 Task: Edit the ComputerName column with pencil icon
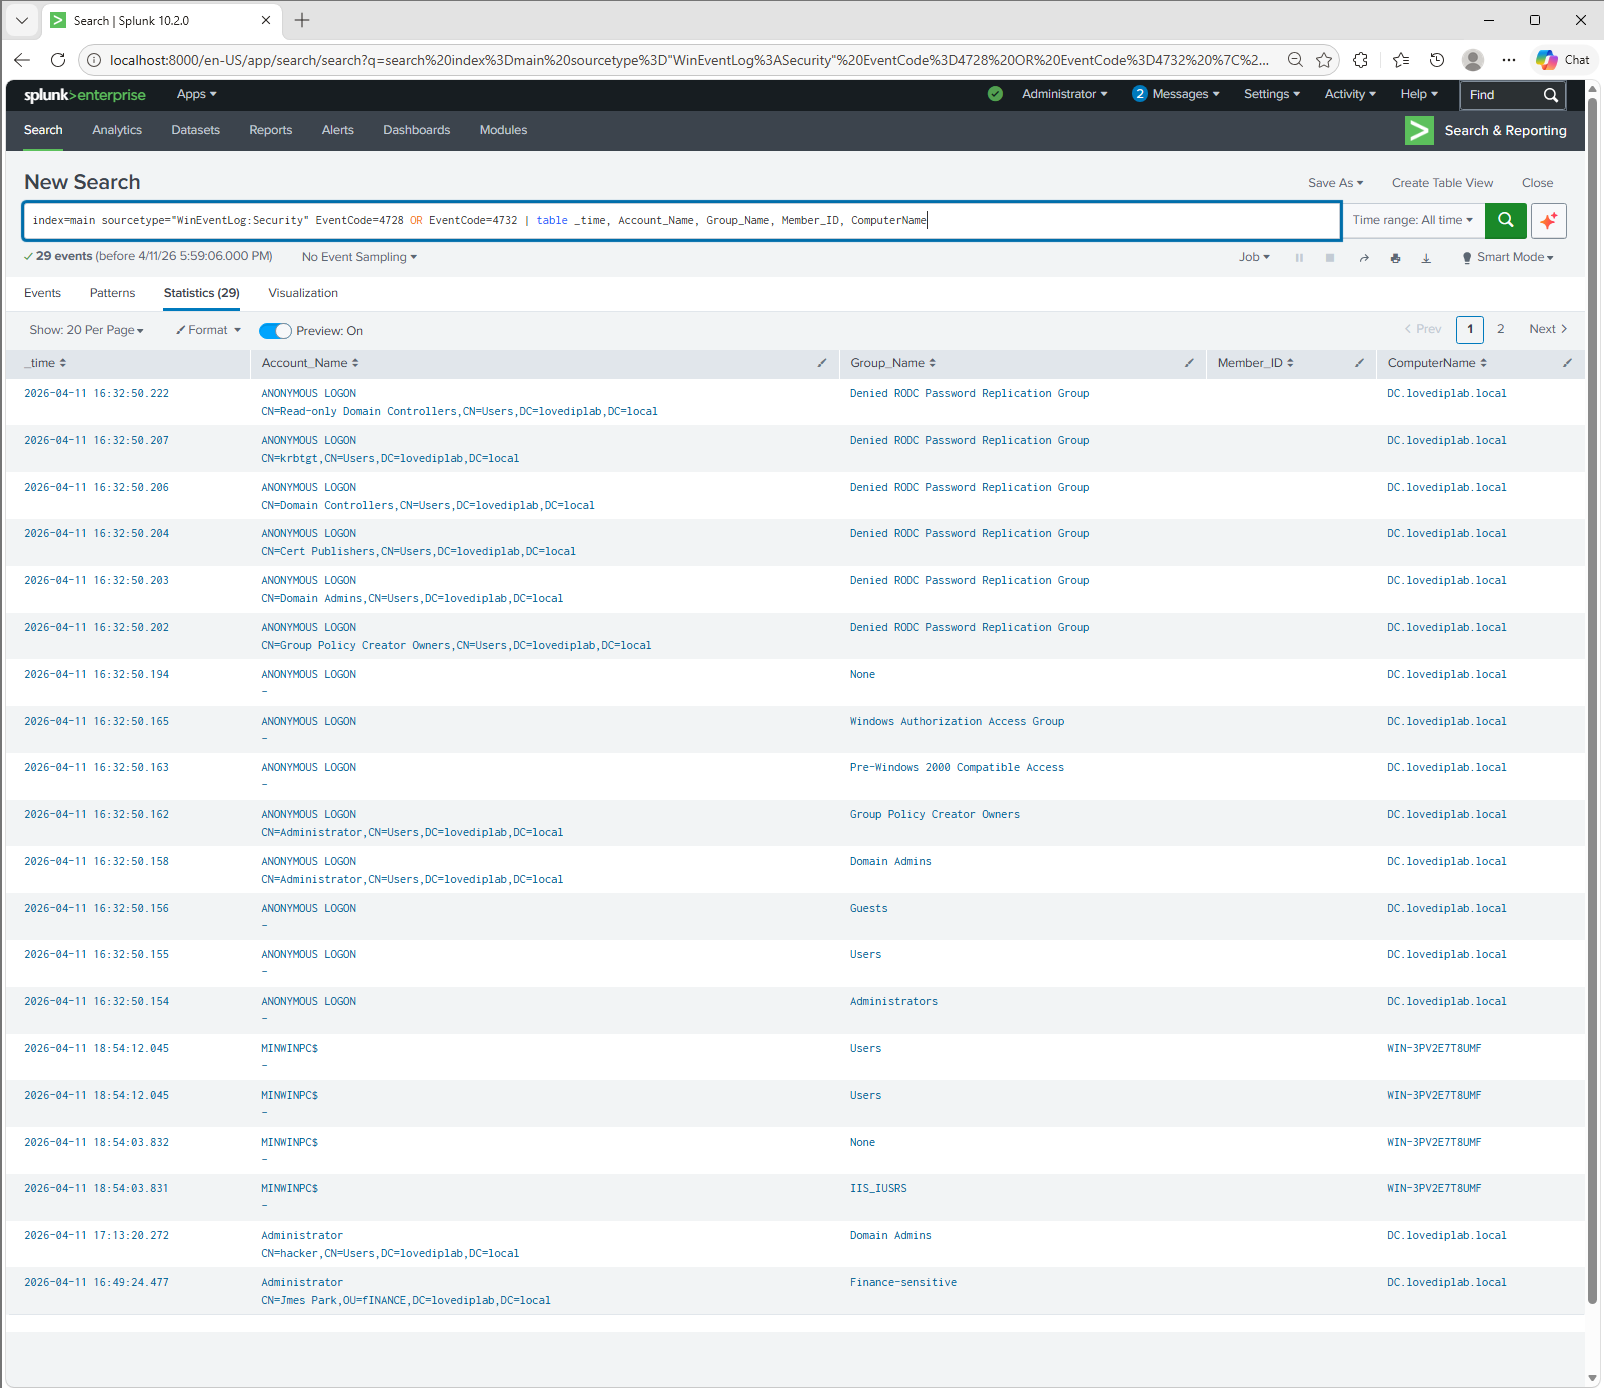point(1567,363)
